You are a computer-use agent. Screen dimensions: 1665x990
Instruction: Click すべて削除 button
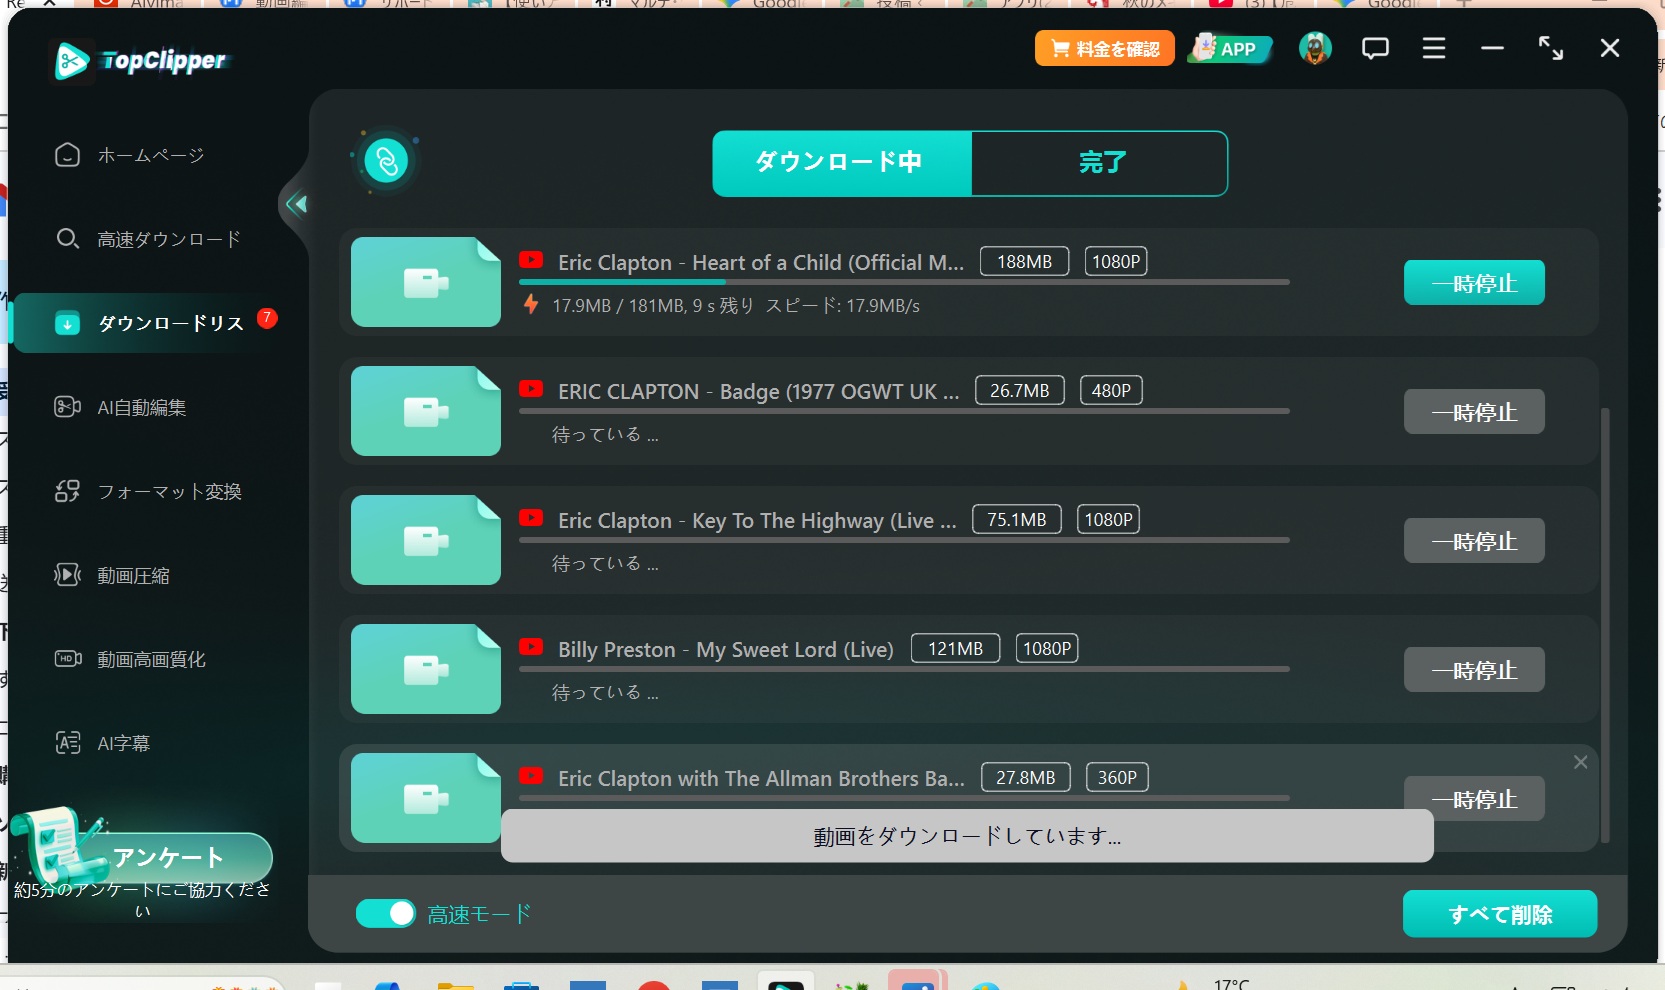point(1499,914)
